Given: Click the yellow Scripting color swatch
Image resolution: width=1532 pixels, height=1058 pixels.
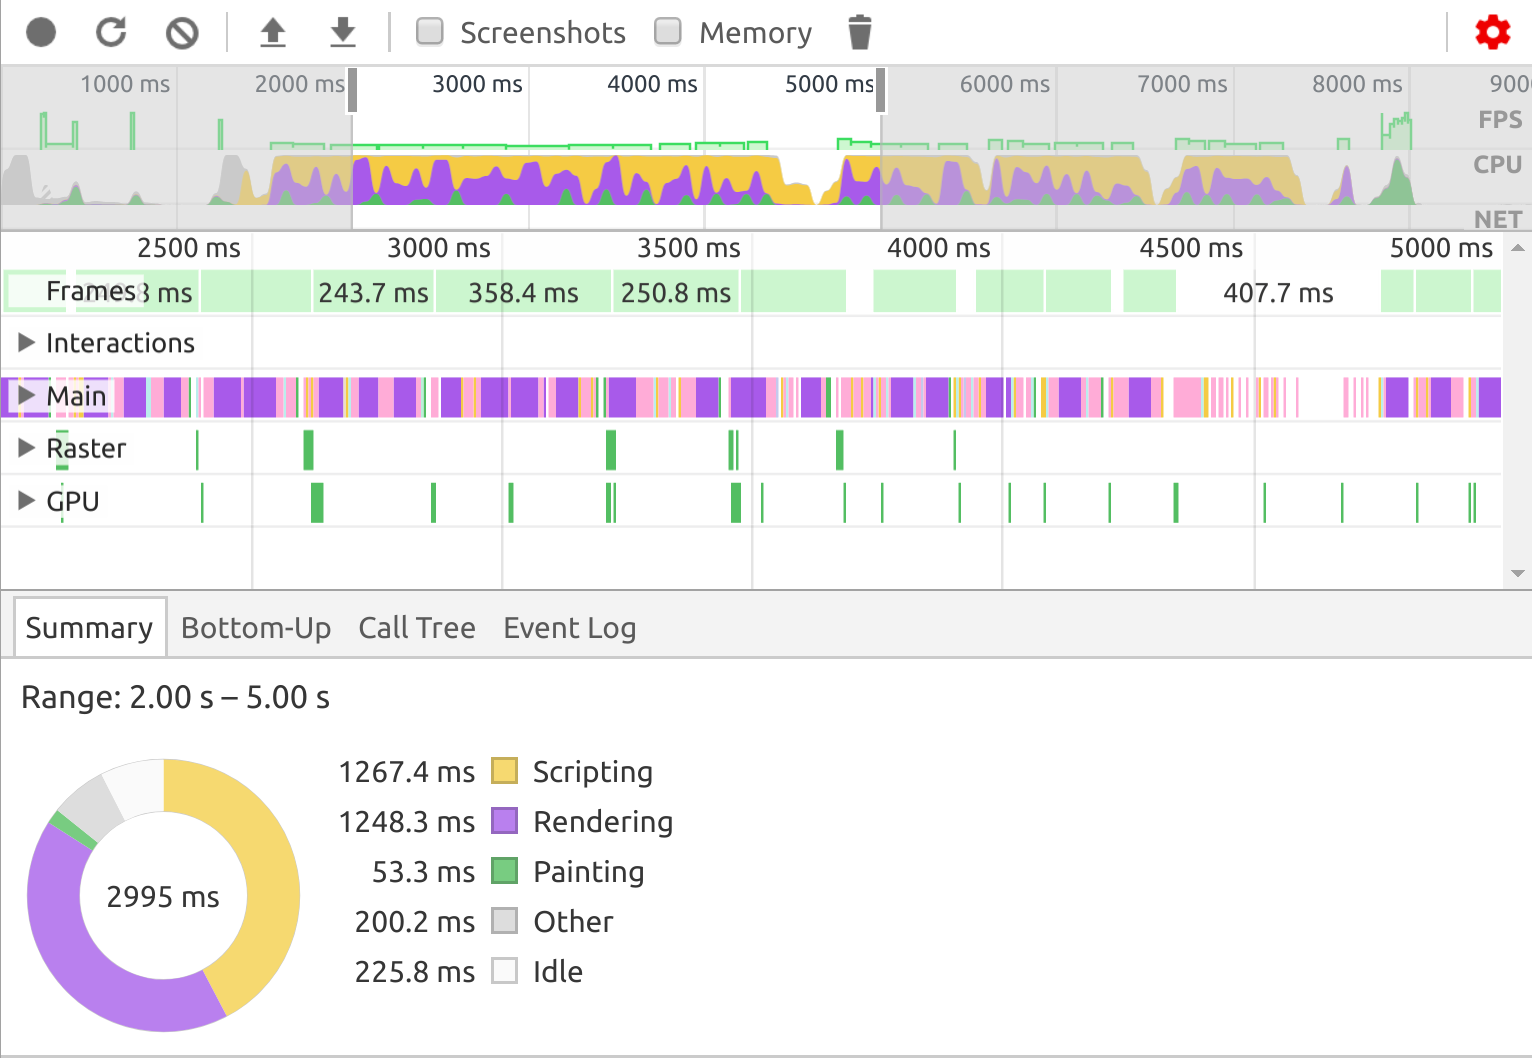Looking at the screenshot, I should pos(505,771).
